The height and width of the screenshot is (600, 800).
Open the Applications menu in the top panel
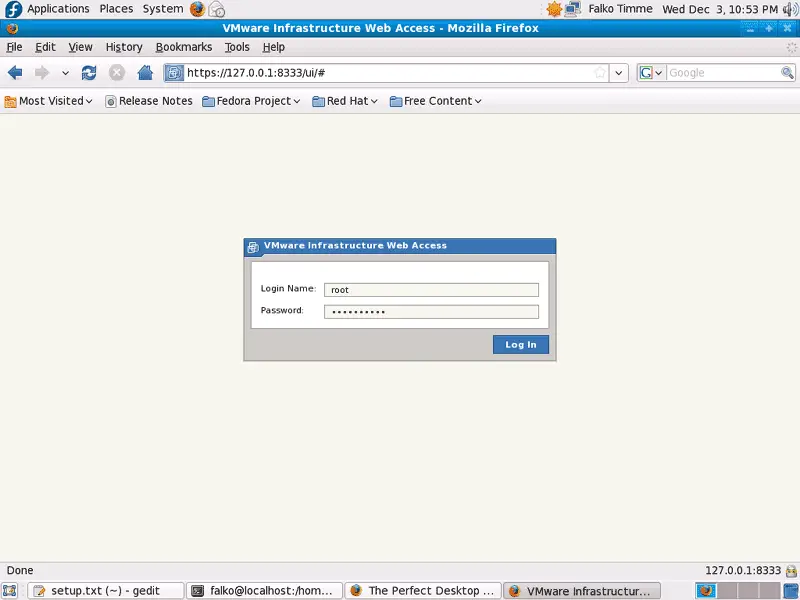pos(58,9)
